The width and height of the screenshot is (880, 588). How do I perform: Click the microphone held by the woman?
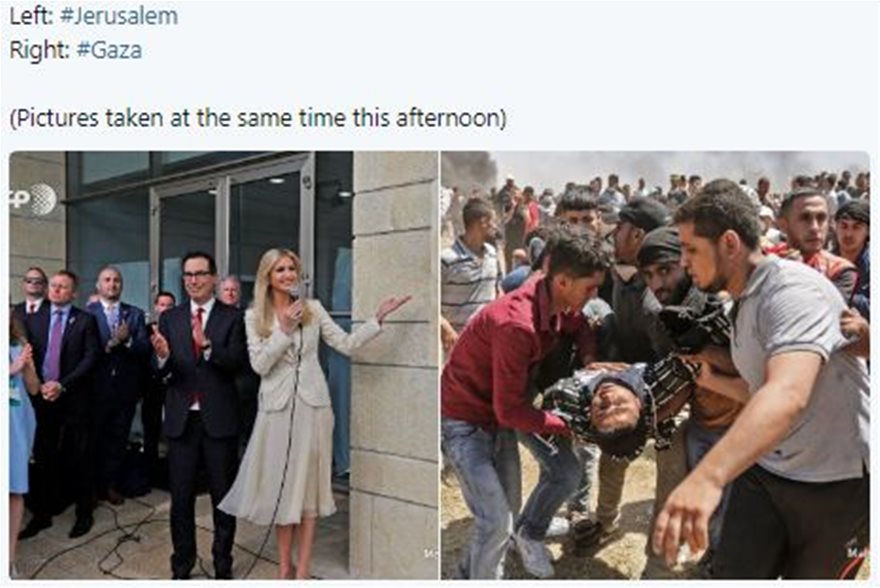point(298,295)
